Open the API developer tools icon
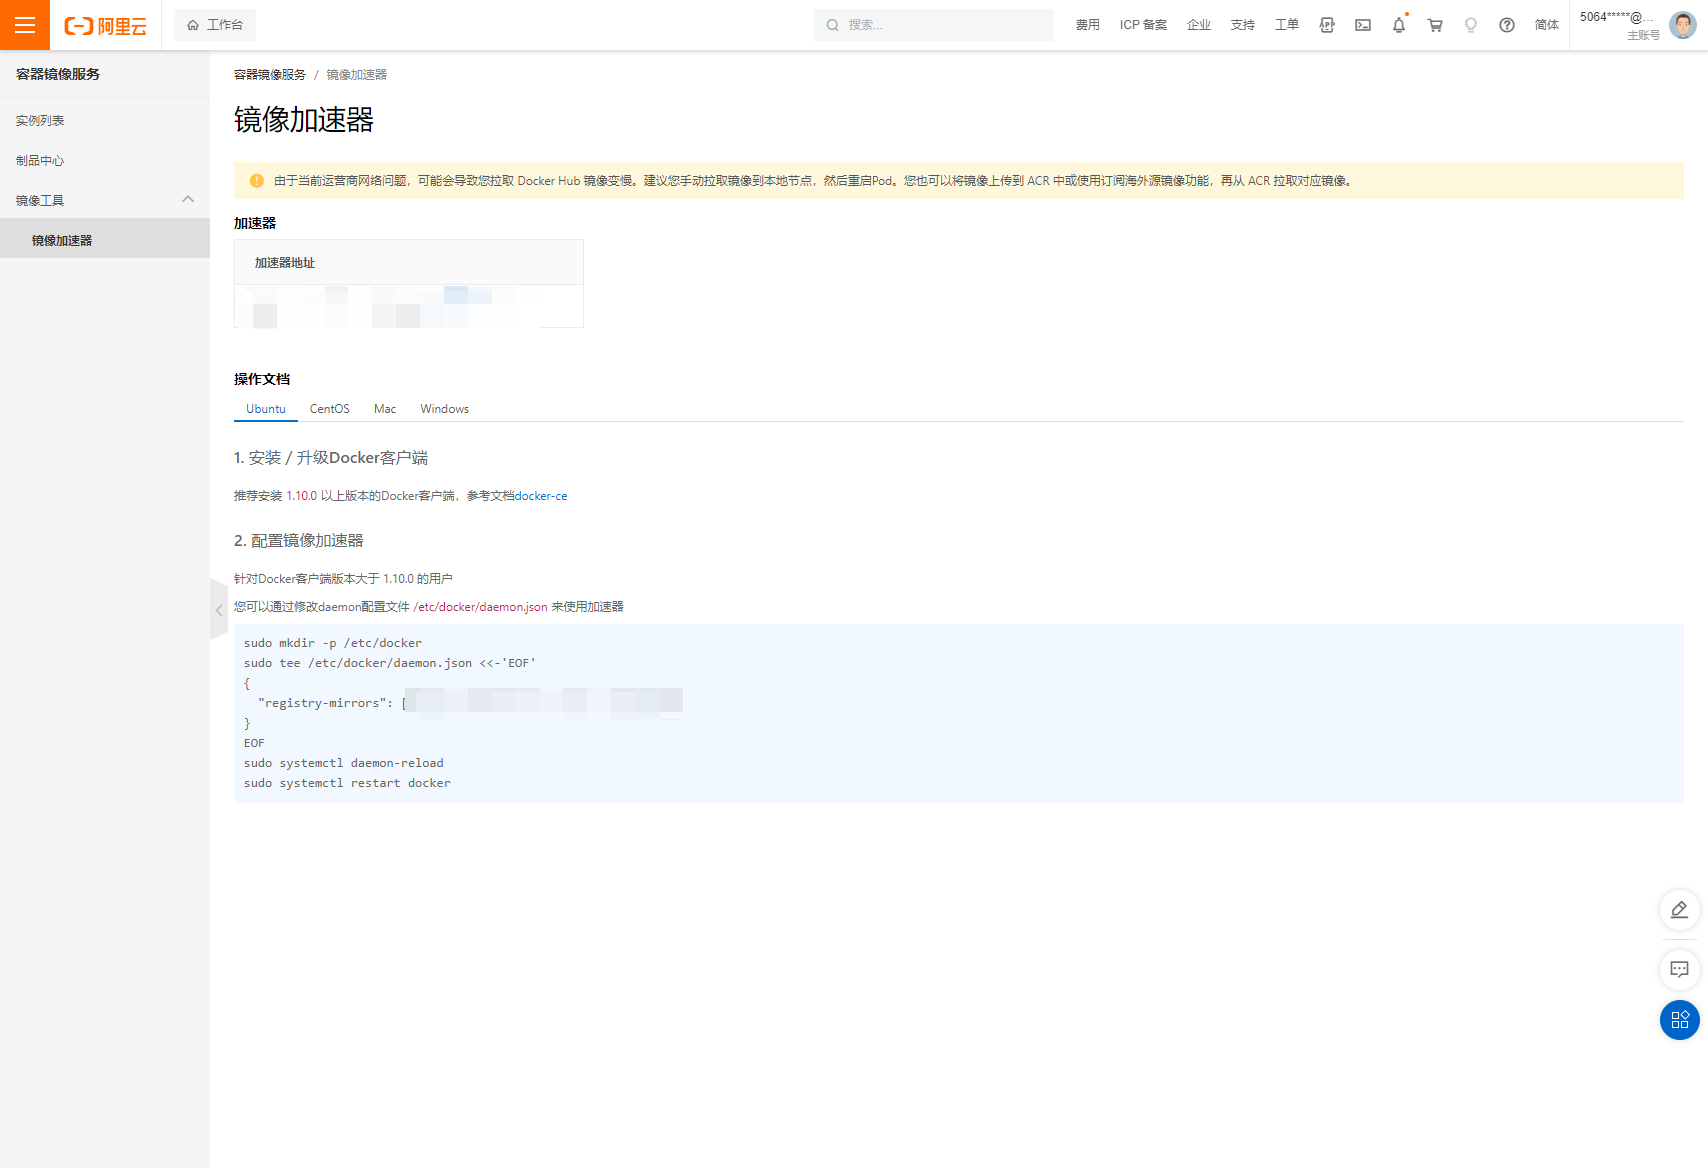The image size is (1708, 1168). pyautogui.click(x=1327, y=25)
